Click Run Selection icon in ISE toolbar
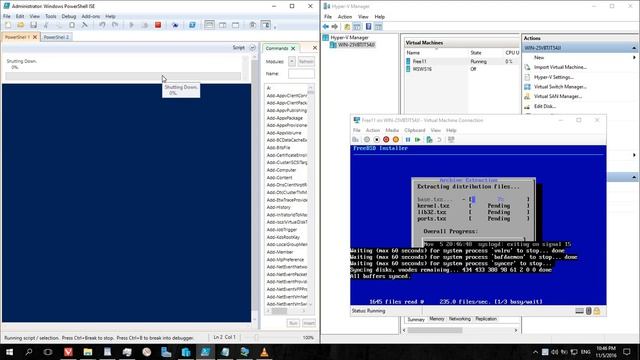 pyautogui.click(x=144, y=25)
